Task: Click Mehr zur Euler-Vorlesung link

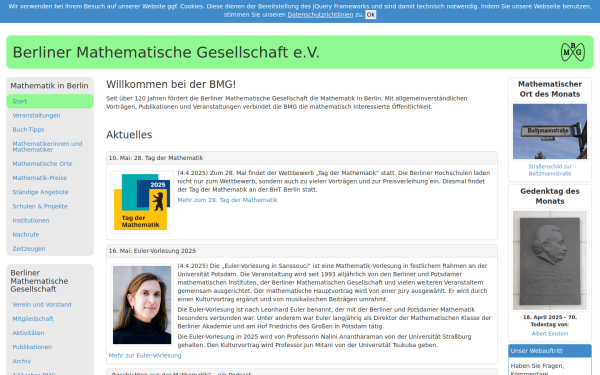Action: (x=145, y=355)
